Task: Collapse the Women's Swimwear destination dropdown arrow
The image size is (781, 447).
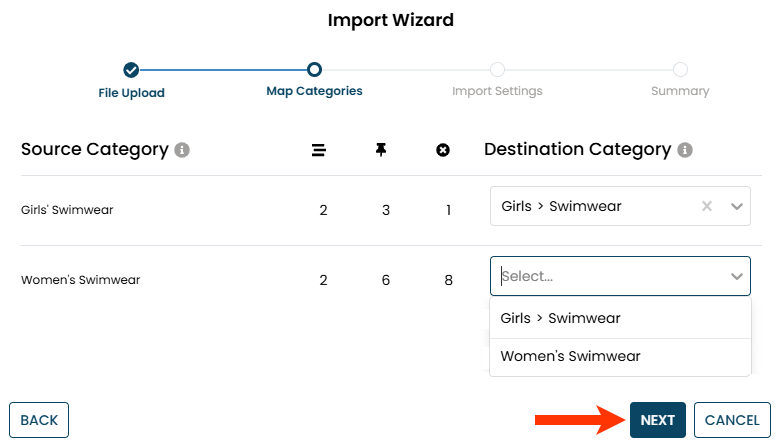Action: click(737, 276)
